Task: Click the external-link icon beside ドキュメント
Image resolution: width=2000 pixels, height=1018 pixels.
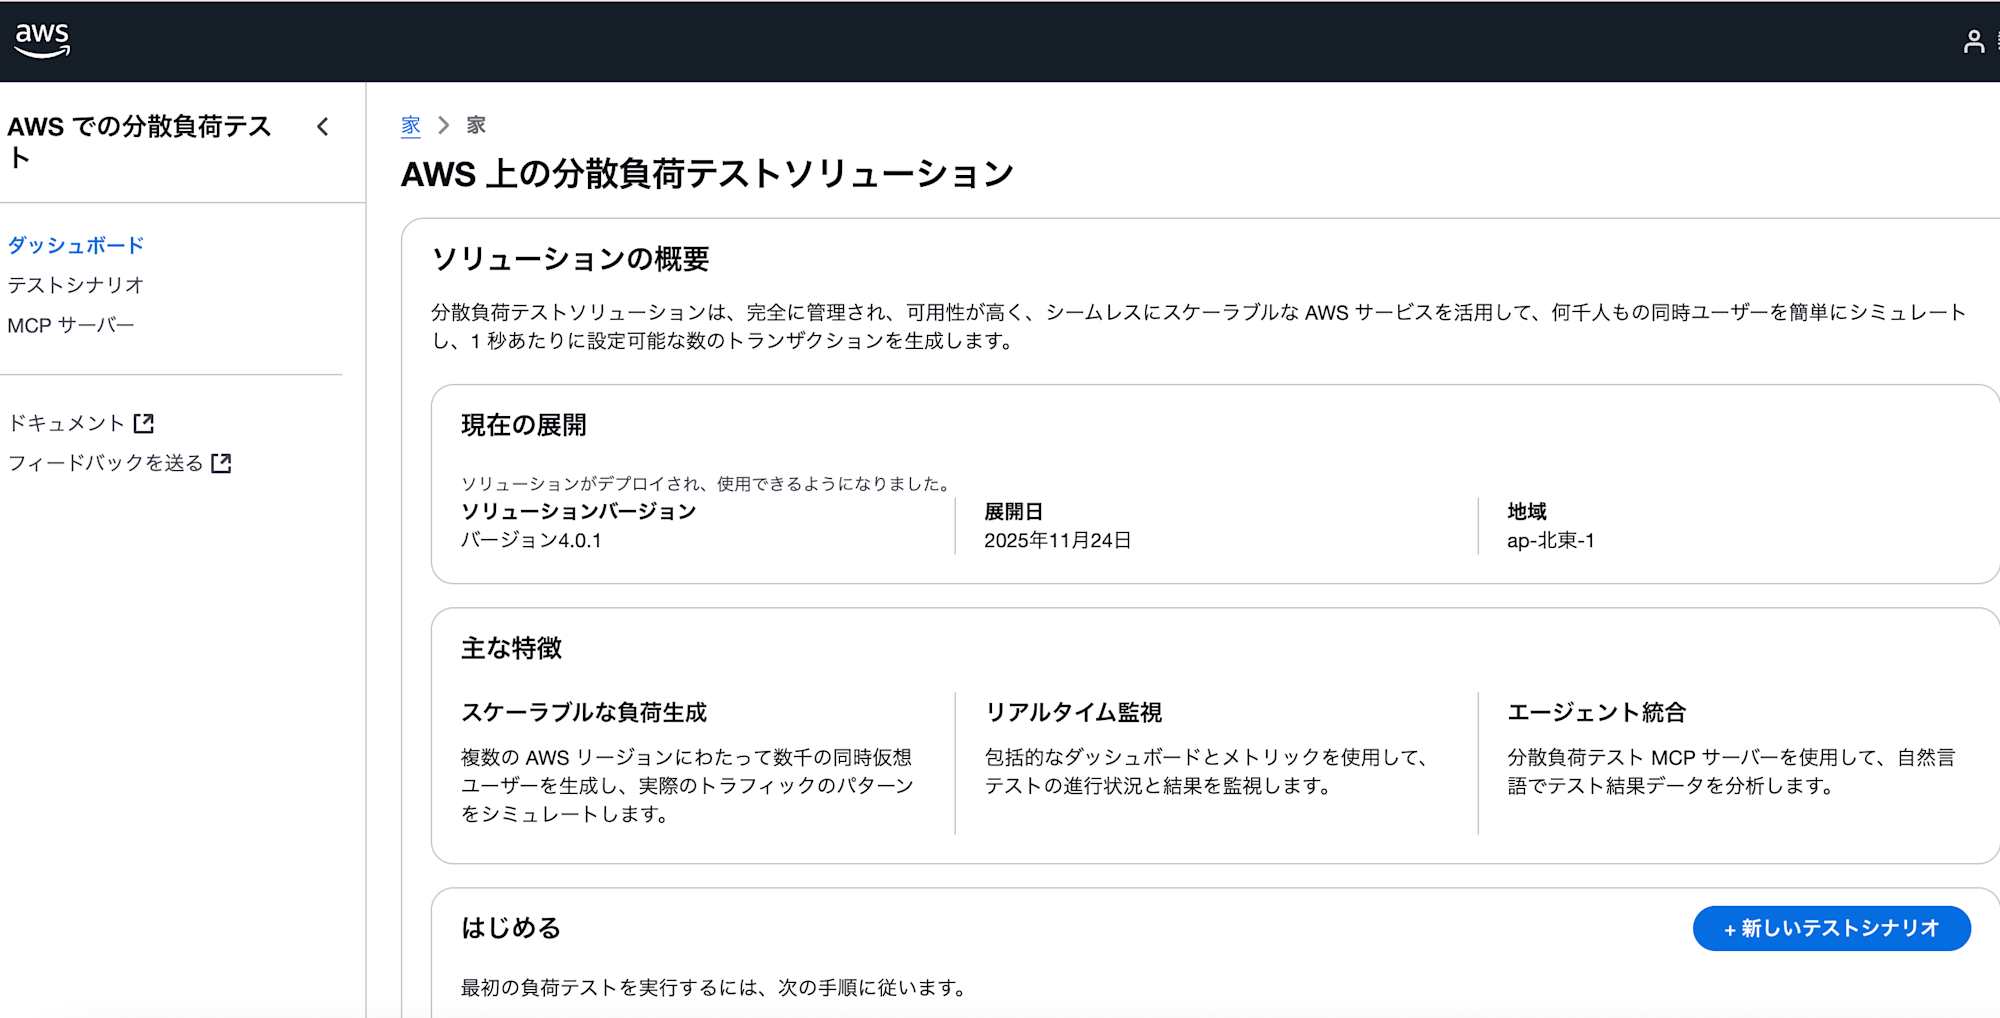Action: pos(144,423)
